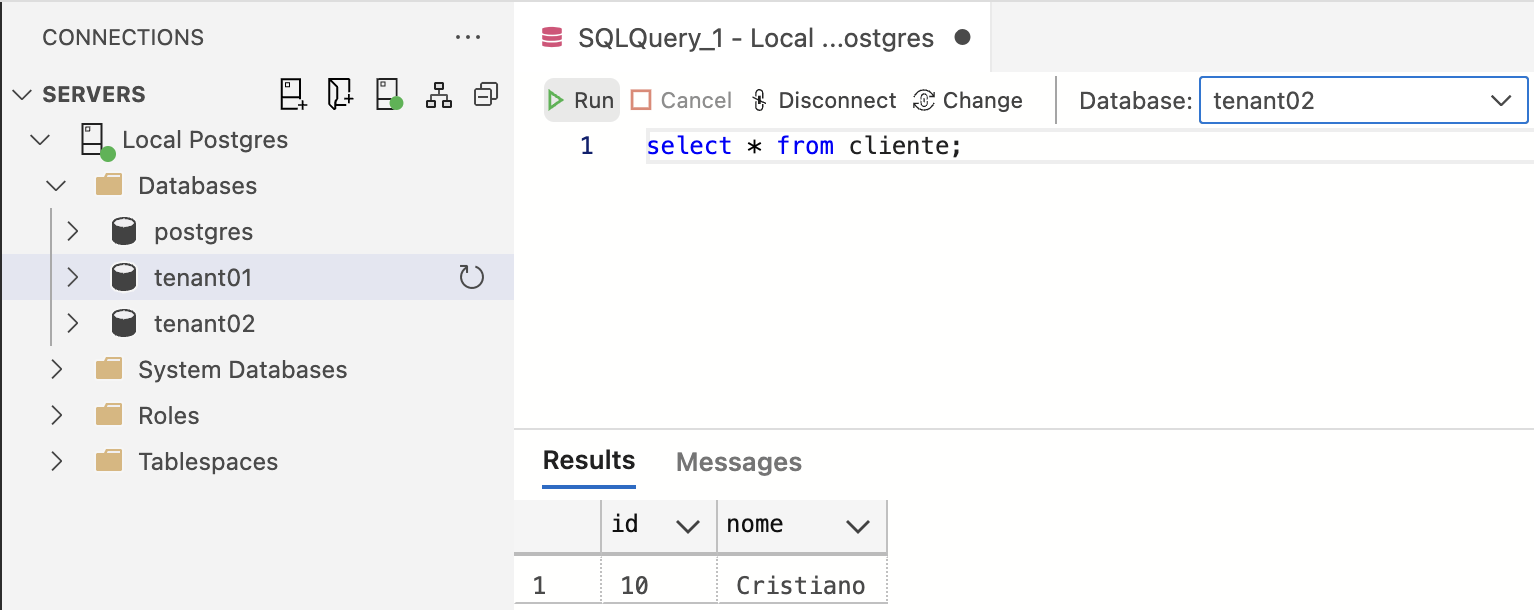Click Change connection button
Viewport: 1534px width, 610px height.
(967, 101)
